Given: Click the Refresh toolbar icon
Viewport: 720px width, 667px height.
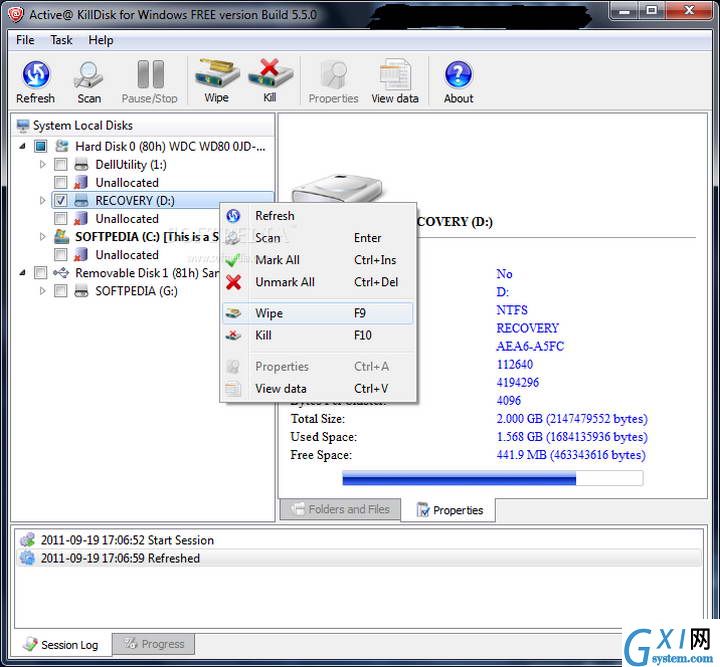Looking at the screenshot, I should (x=36, y=74).
